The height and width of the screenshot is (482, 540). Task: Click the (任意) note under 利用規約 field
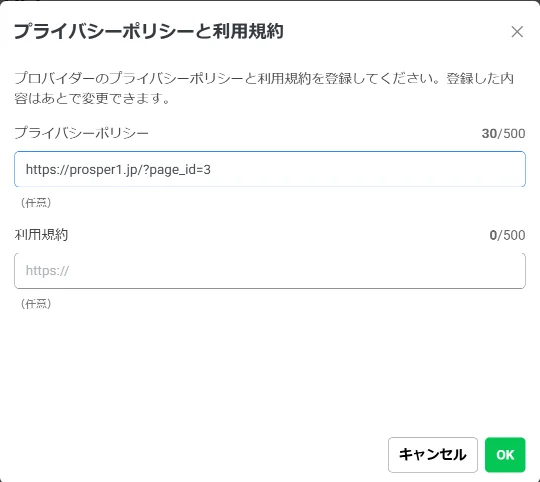(x=36, y=304)
